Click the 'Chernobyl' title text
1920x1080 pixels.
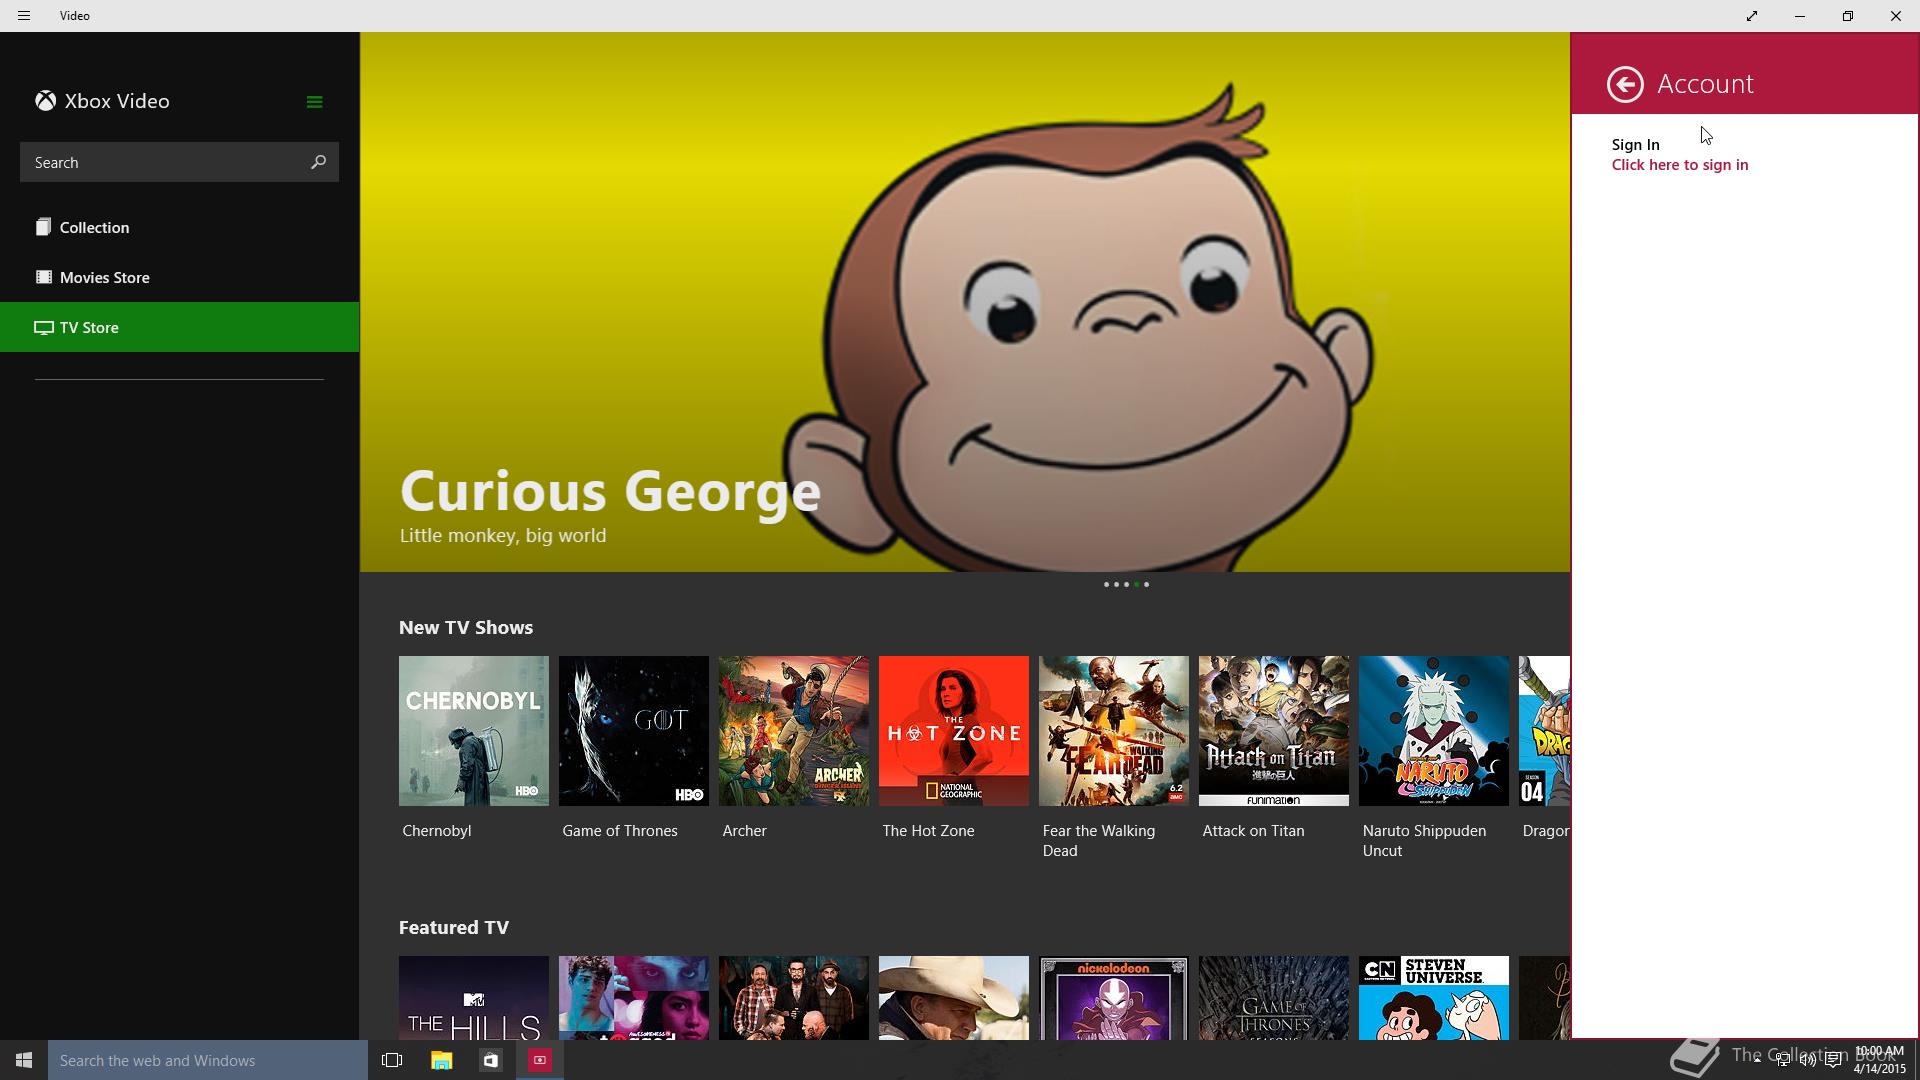[x=436, y=831]
